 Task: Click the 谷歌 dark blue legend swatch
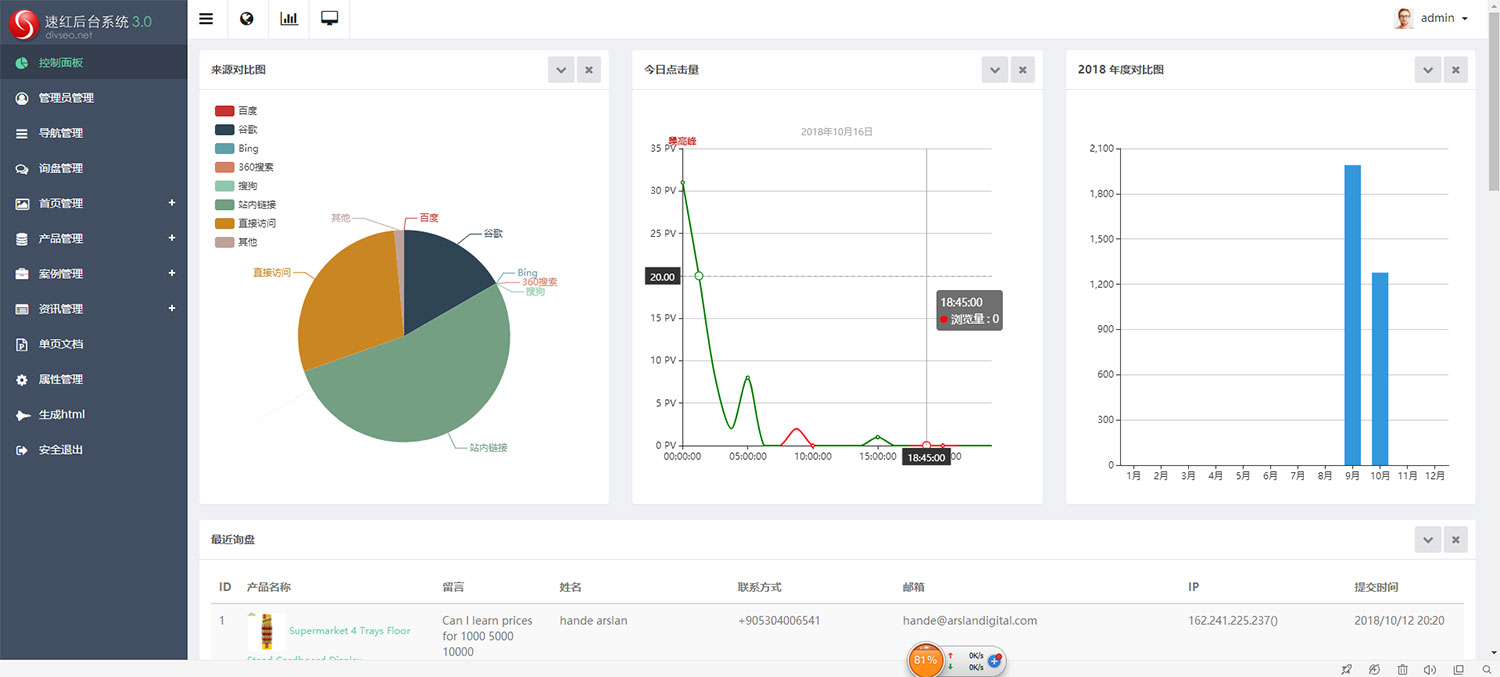(225, 130)
